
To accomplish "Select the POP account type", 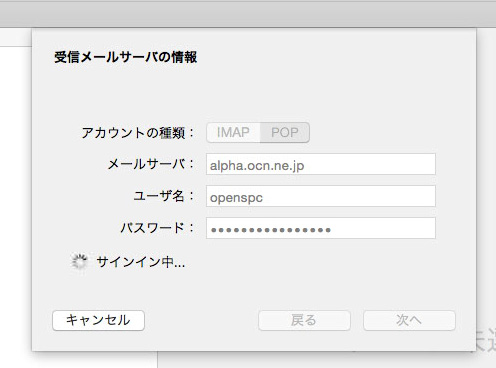I will [x=285, y=132].
